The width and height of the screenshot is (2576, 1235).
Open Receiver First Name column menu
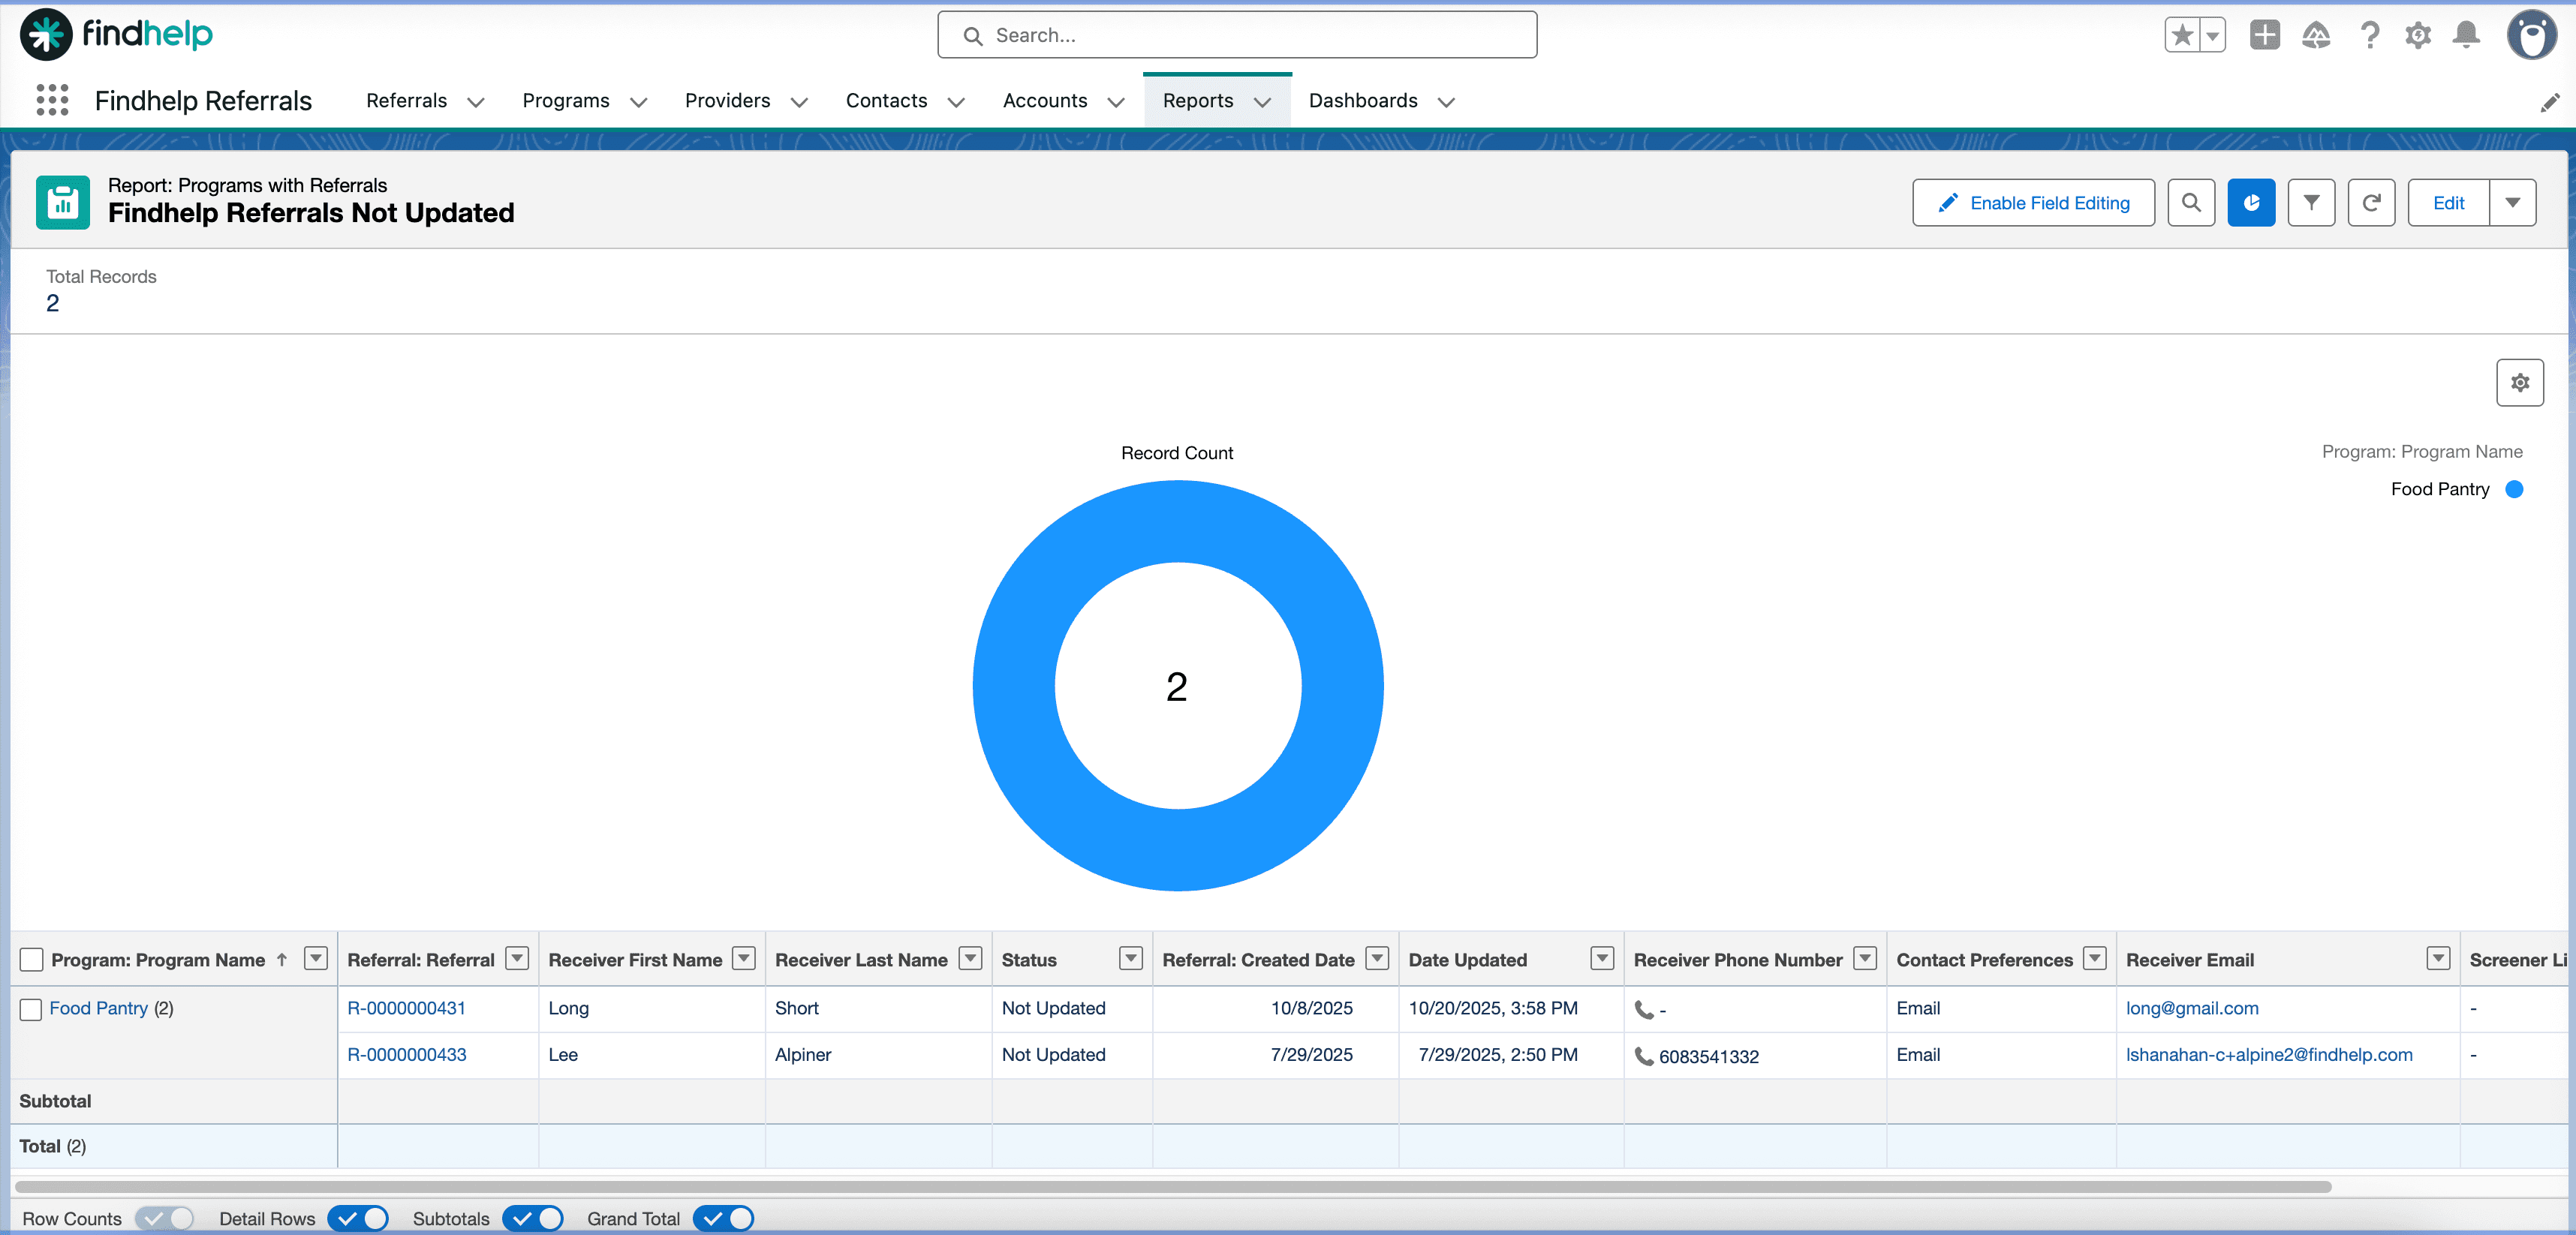[744, 958]
